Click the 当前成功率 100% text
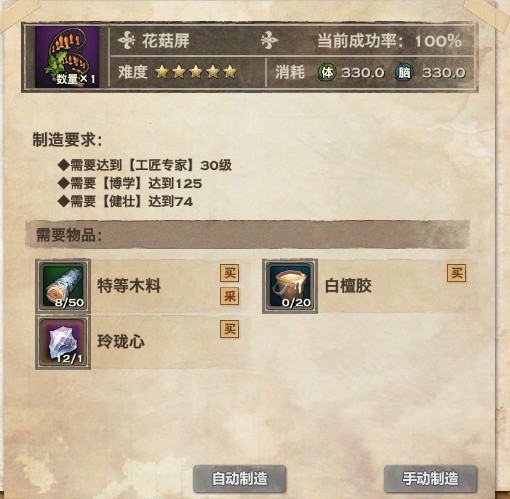 pos(389,41)
